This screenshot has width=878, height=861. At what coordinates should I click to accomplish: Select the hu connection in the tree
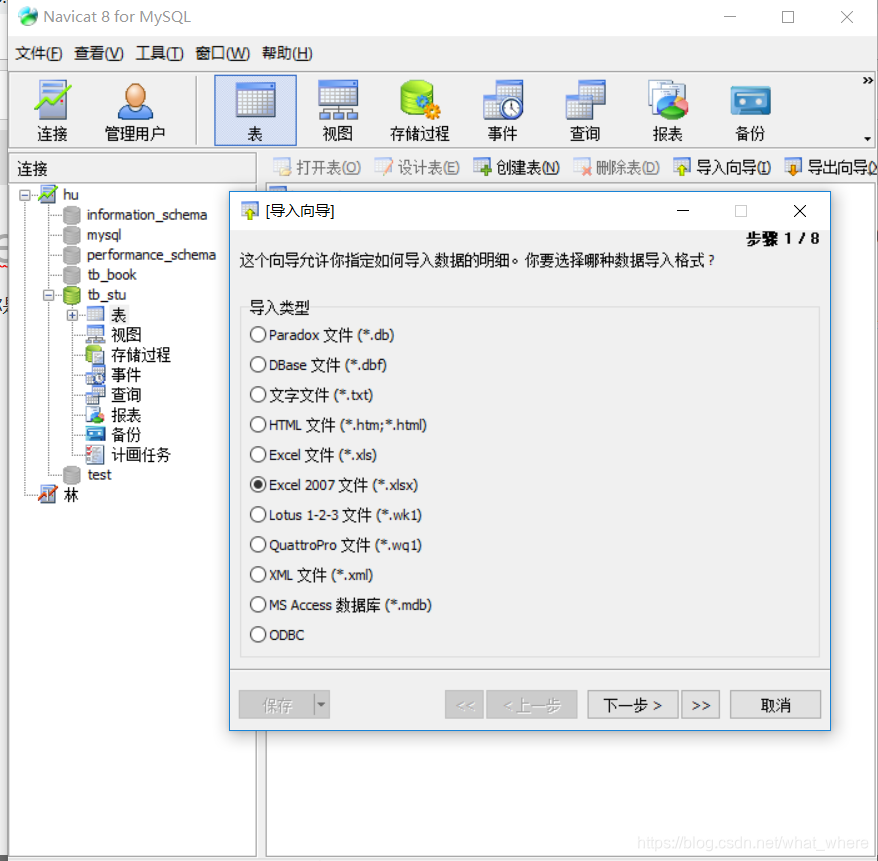[x=71, y=195]
